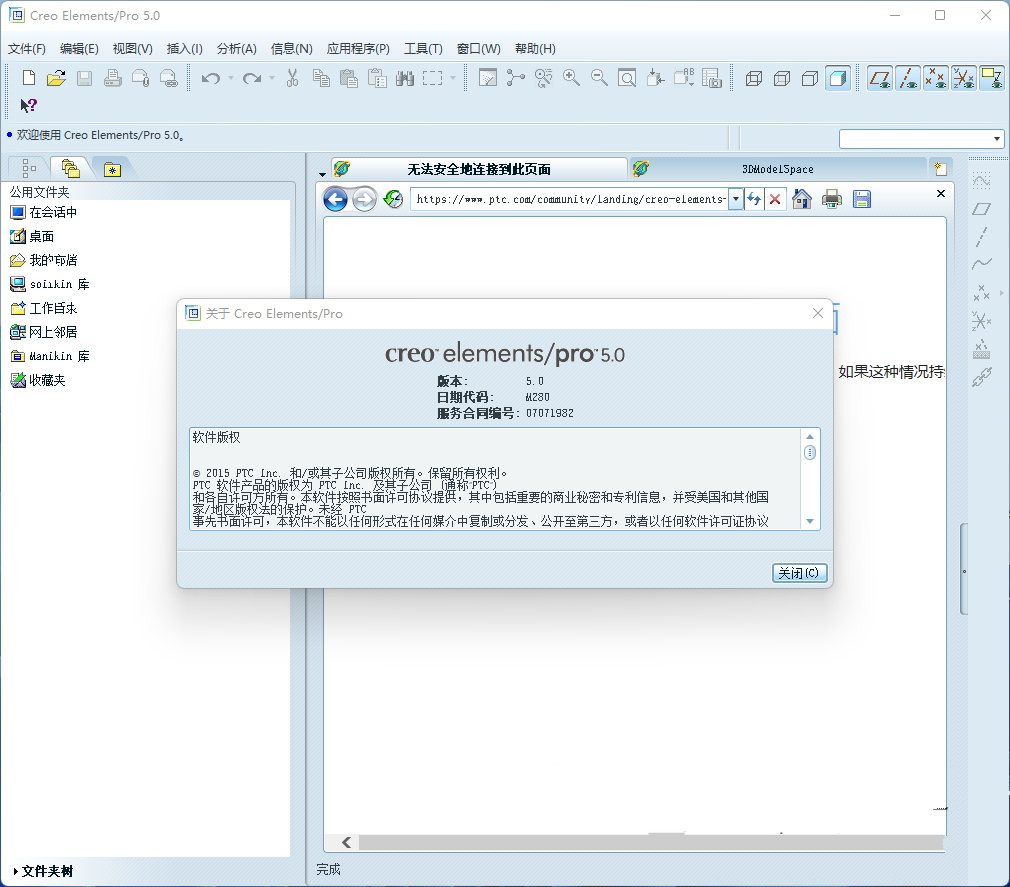Toggle datum planes display
The height and width of the screenshot is (887, 1010).
coord(880,79)
